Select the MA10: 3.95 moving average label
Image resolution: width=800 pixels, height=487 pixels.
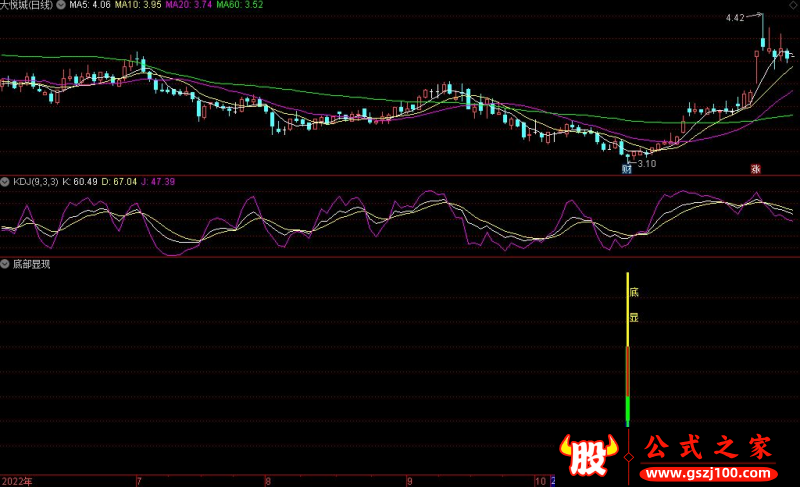click(138, 6)
